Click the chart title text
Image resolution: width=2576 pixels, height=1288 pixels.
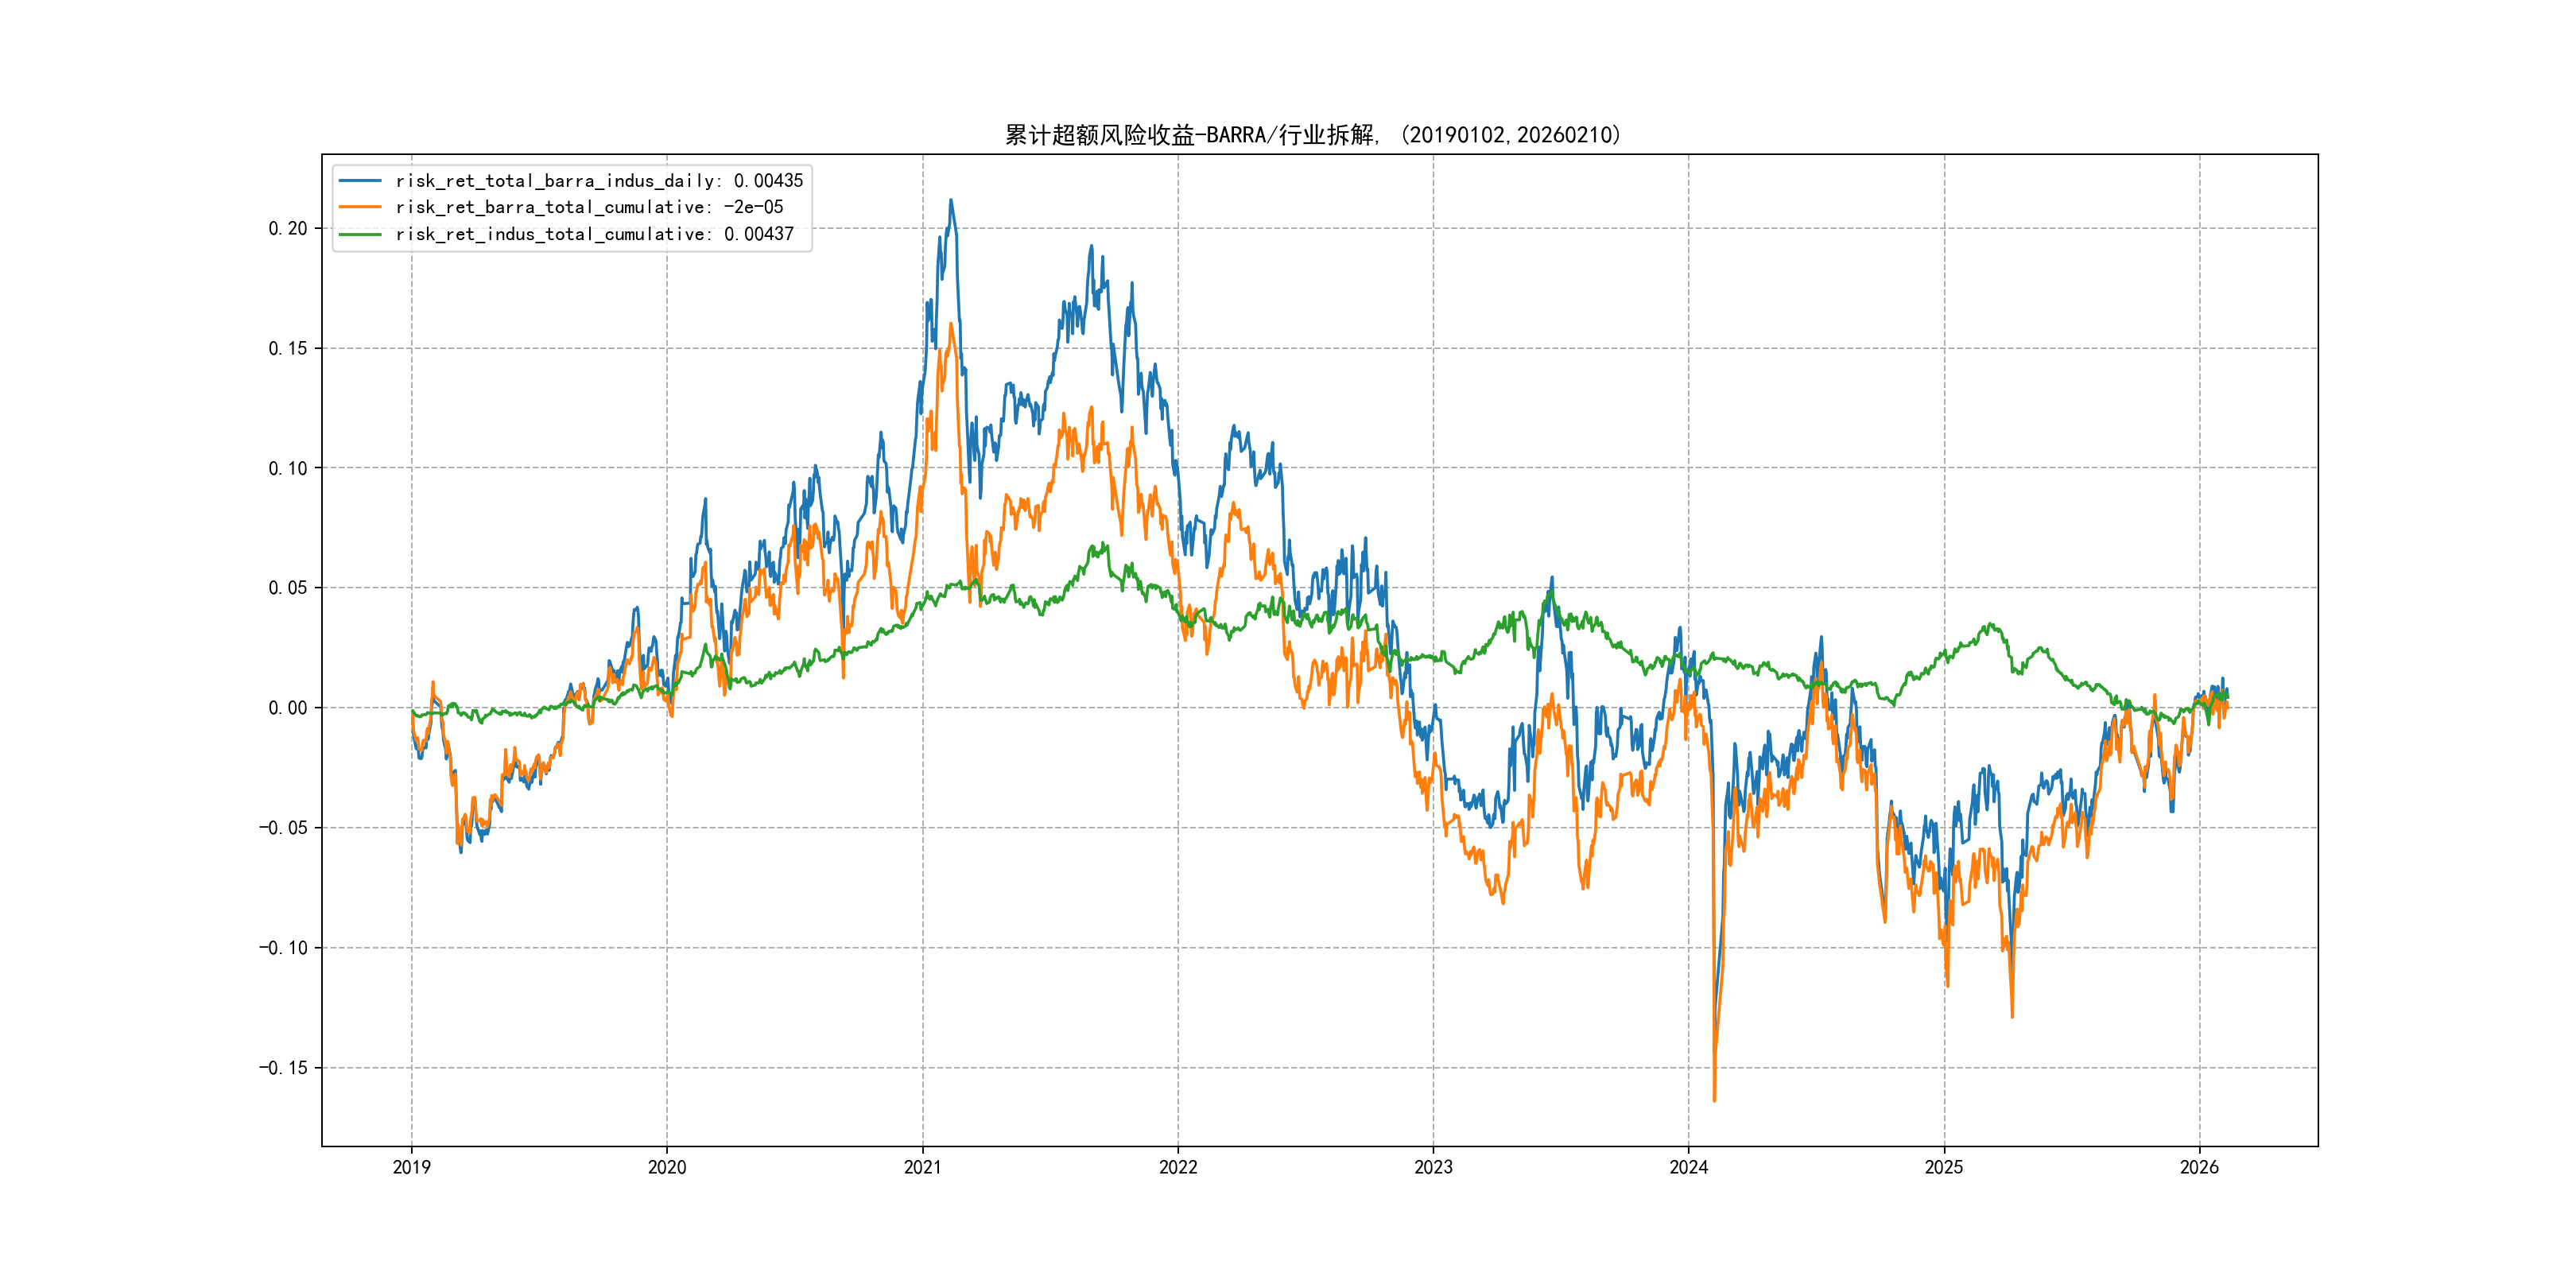(x=1313, y=135)
